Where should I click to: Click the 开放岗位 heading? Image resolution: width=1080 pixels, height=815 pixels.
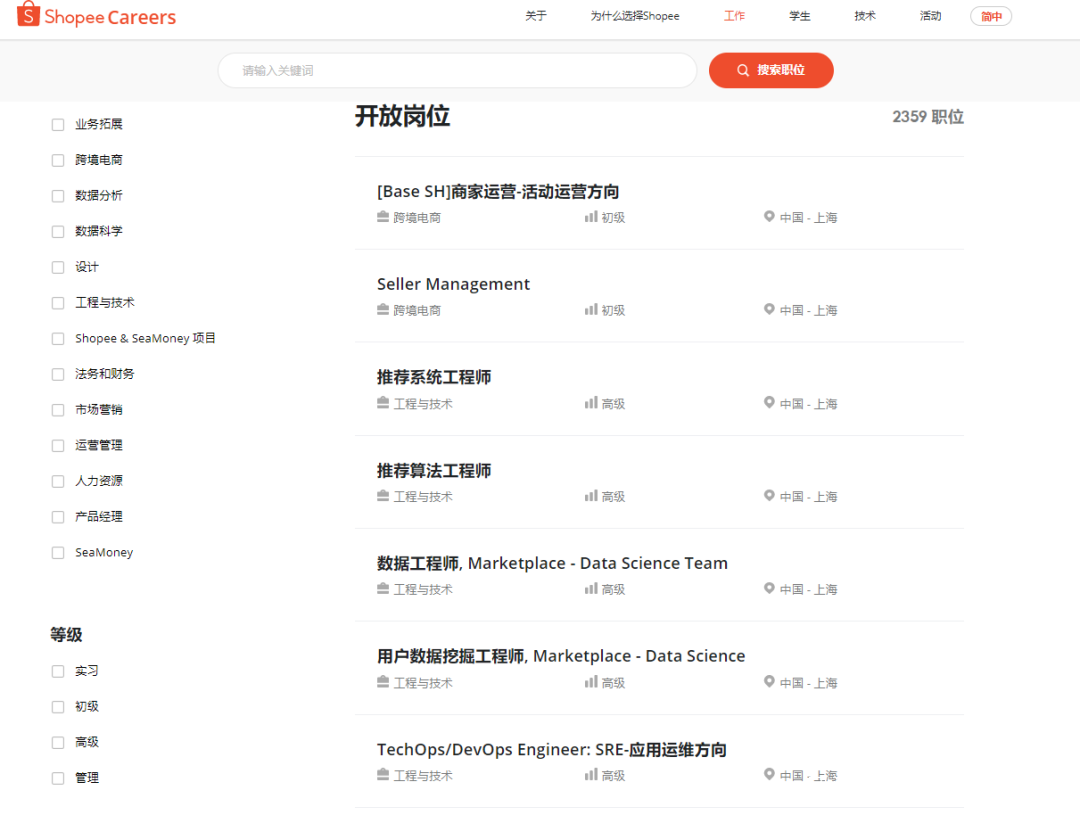point(402,116)
